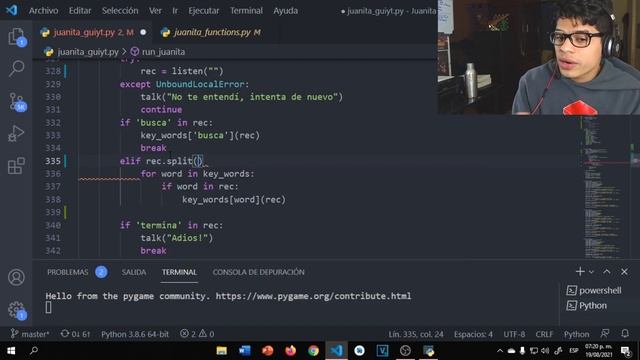Screen dimensions: 640x360
Task: Click Lín. 335, col. 24 indicator
Action: [416, 334]
